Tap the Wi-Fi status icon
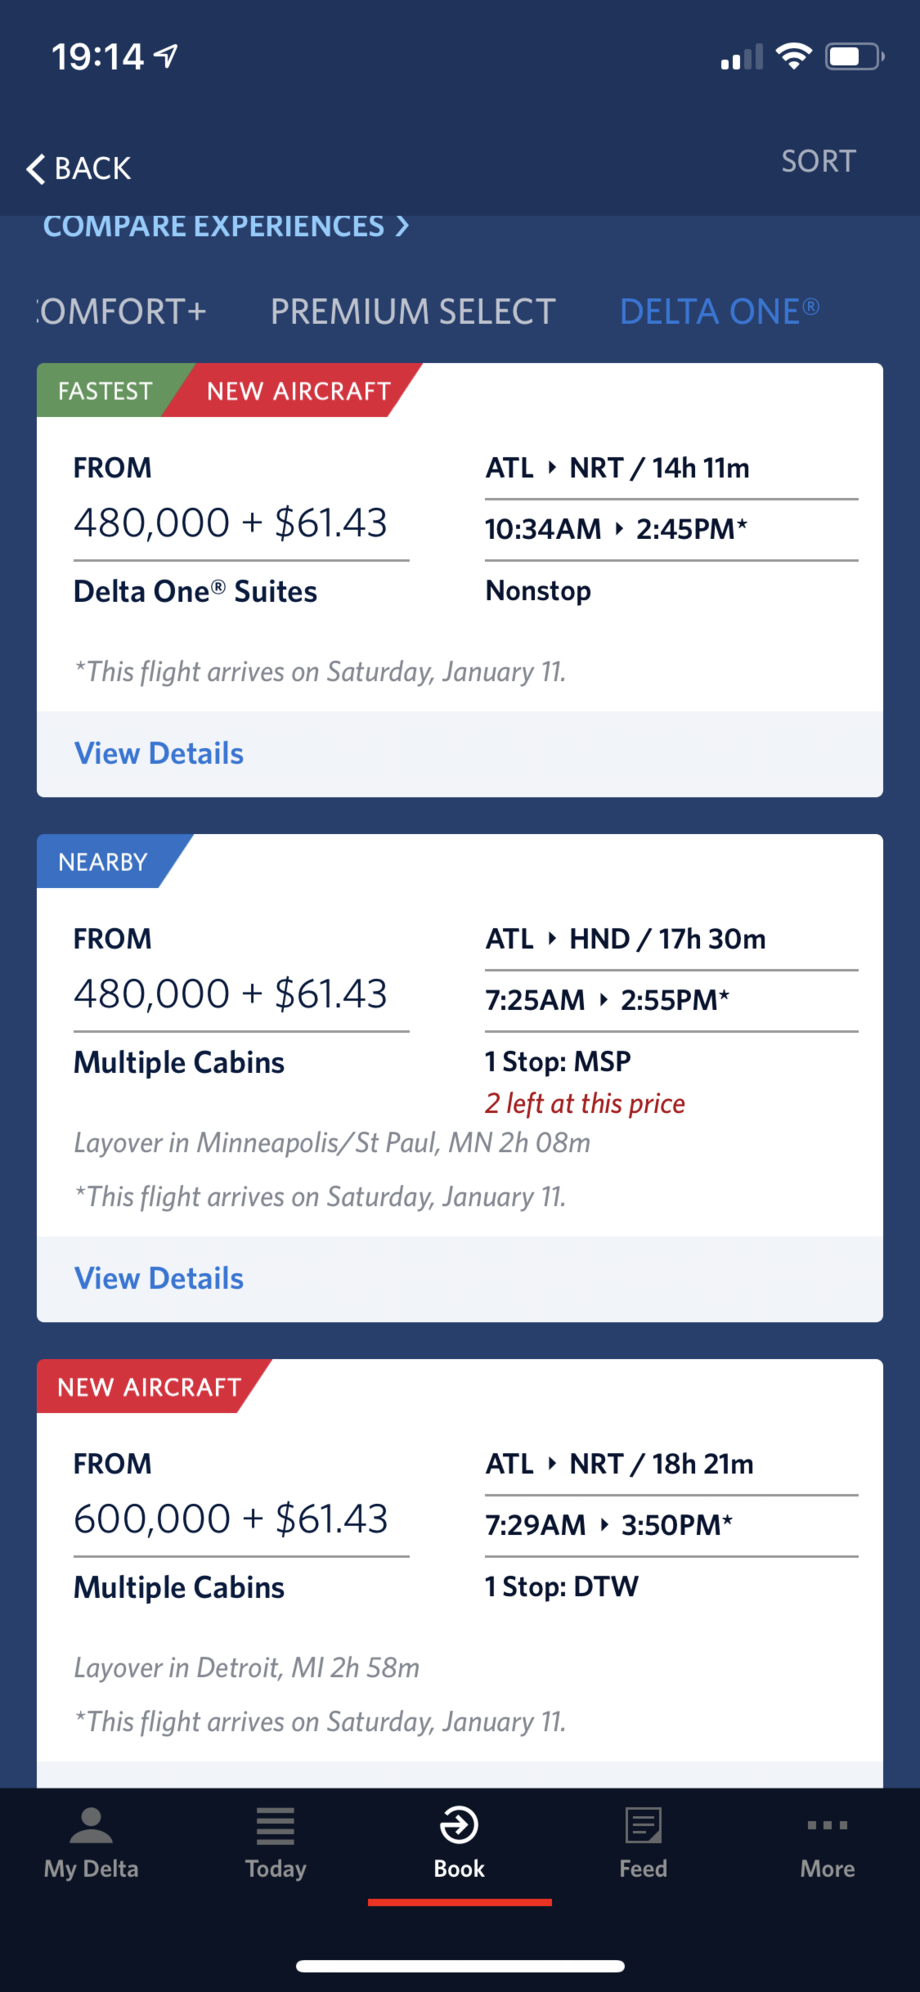 coord(794,56)
